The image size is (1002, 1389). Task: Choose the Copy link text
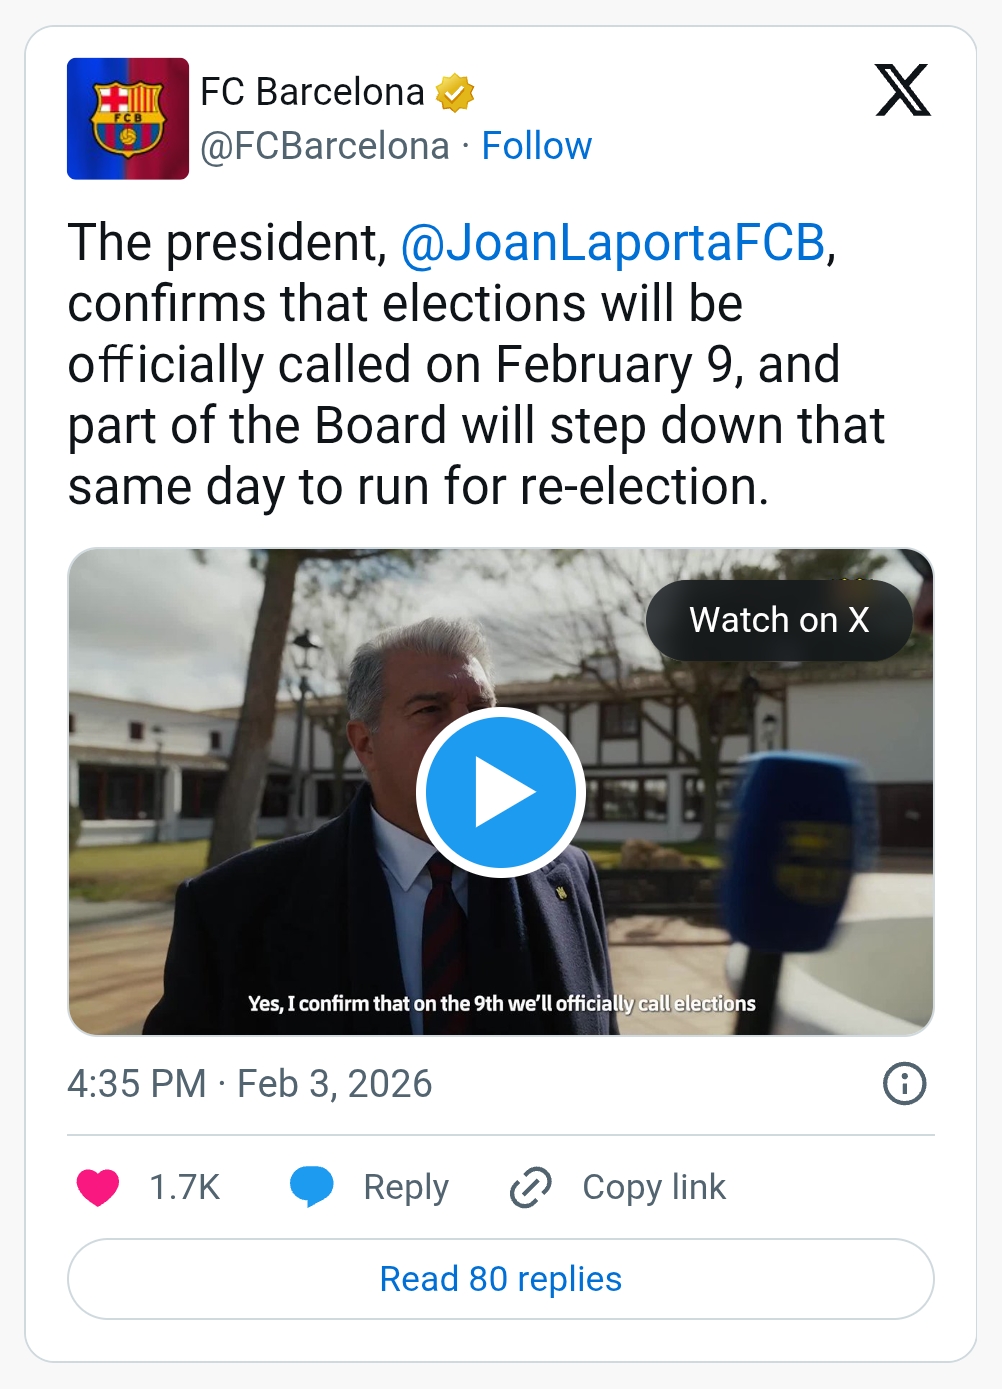[x=654, y=1188]
